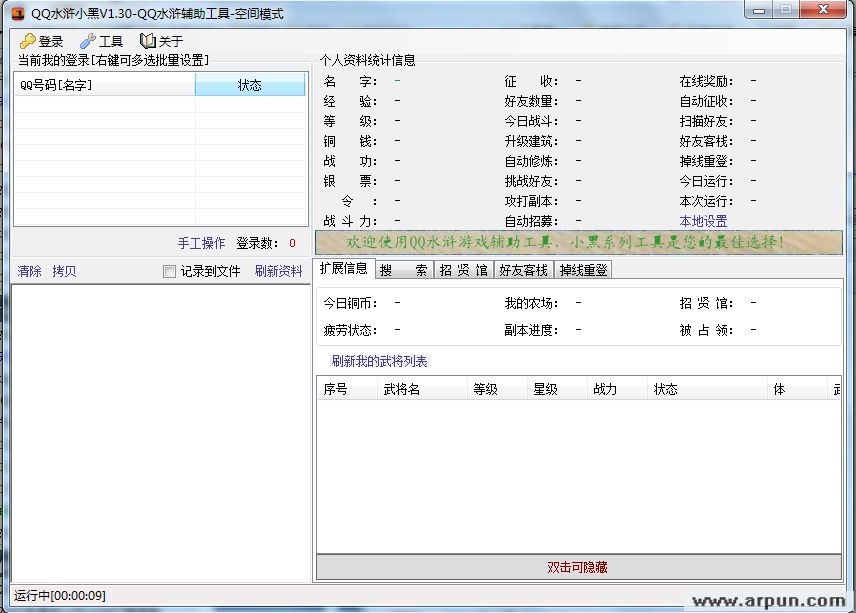Minimize the QQ水浒小黑 window
The width and height of the screenshot is (856, 613).
(759, 10)
